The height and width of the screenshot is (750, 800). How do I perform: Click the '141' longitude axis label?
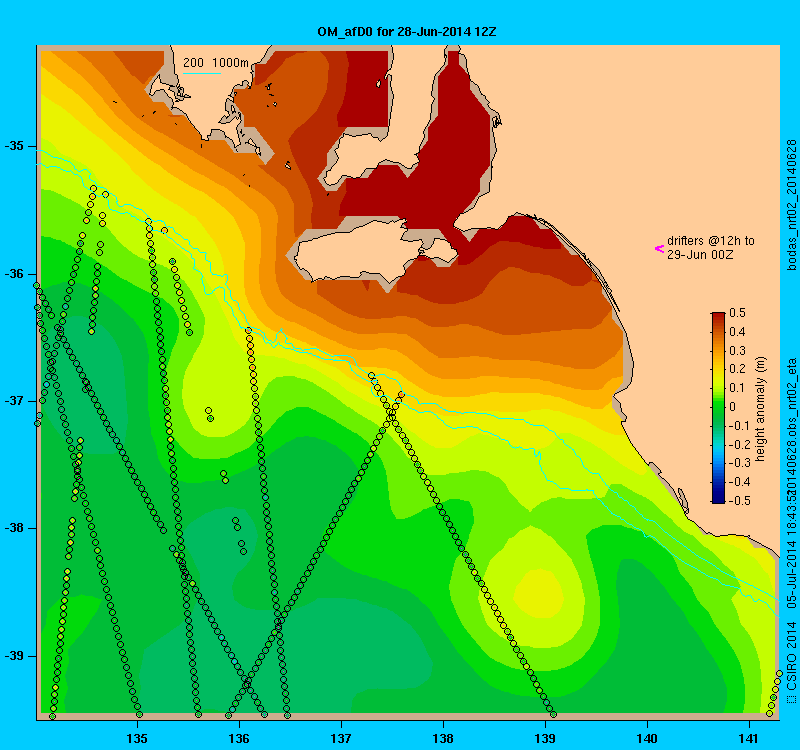coord(749,739)
